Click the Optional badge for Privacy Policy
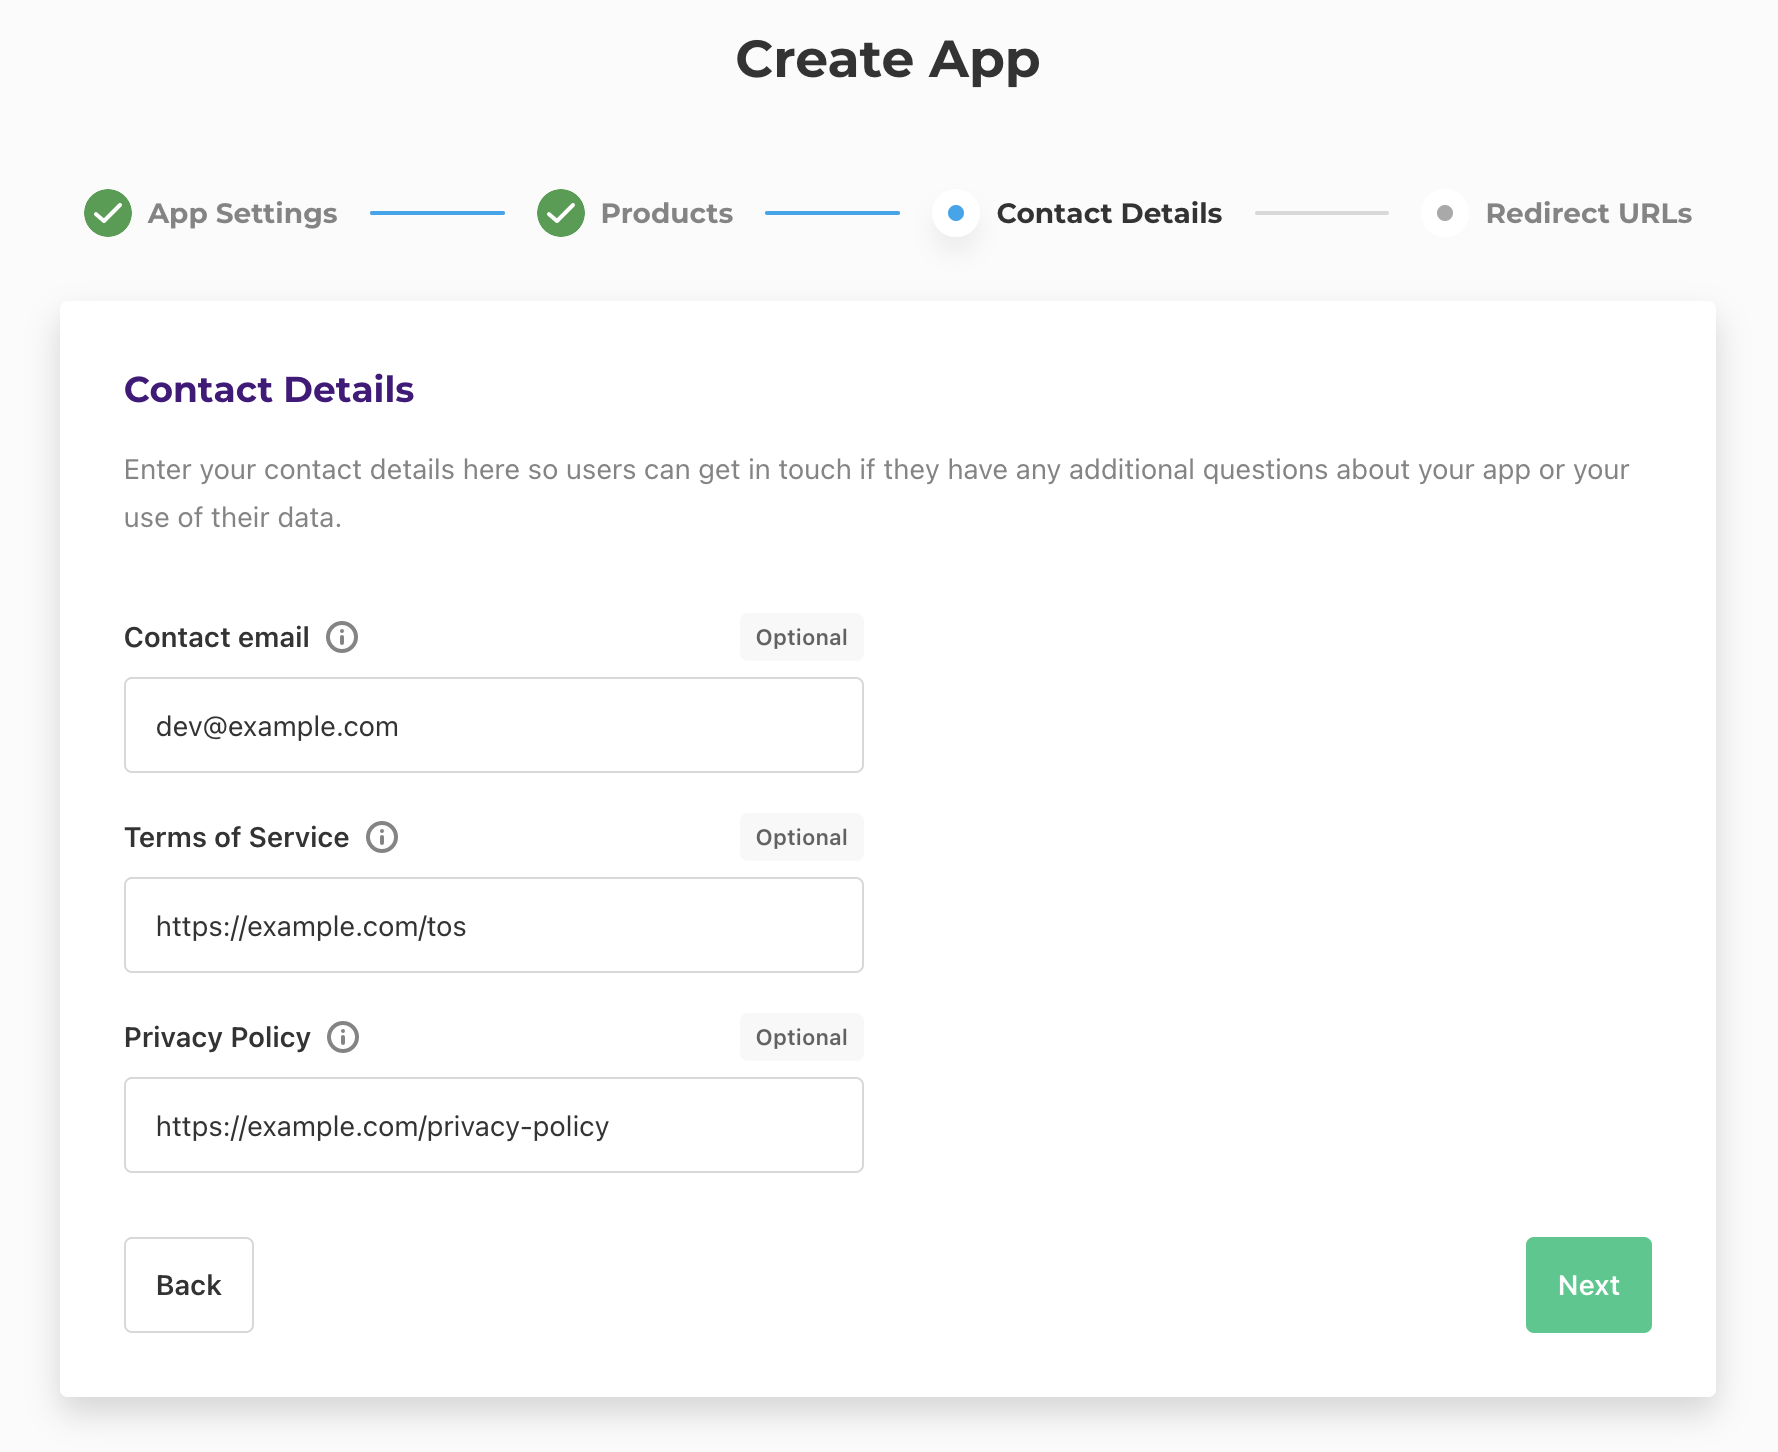Screen dimensions: 1778x1452 [x=801, y=1037]
